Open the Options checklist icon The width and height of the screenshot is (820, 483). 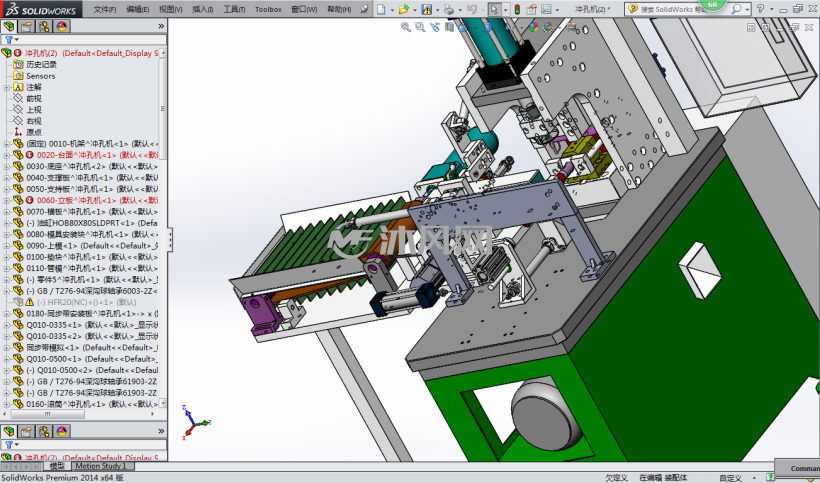[546, 9]
